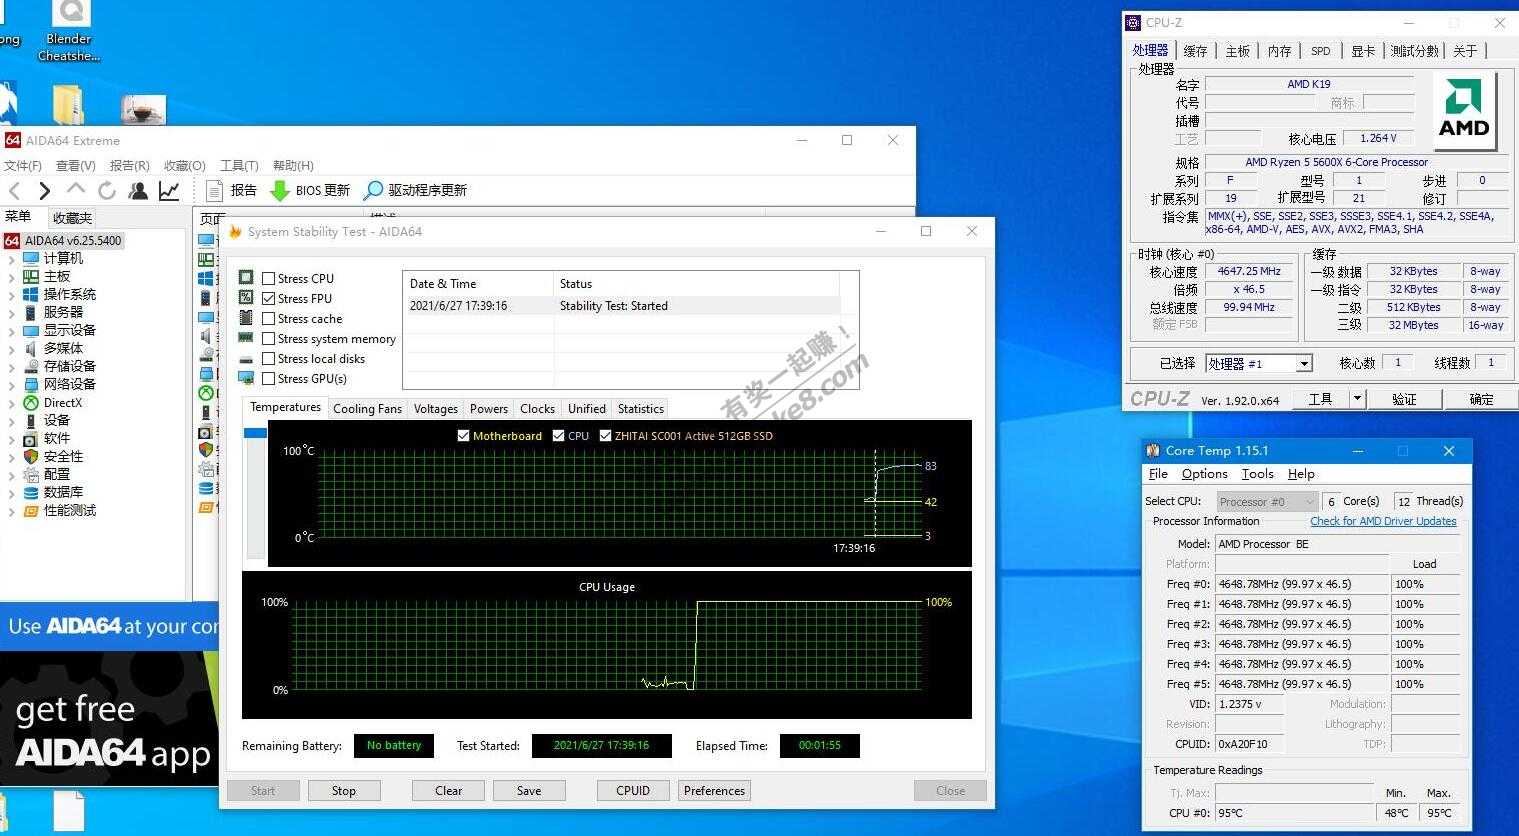Open Check for AMD Driver Updates link
This screenshot has height=836, width=1519.
1383,521
